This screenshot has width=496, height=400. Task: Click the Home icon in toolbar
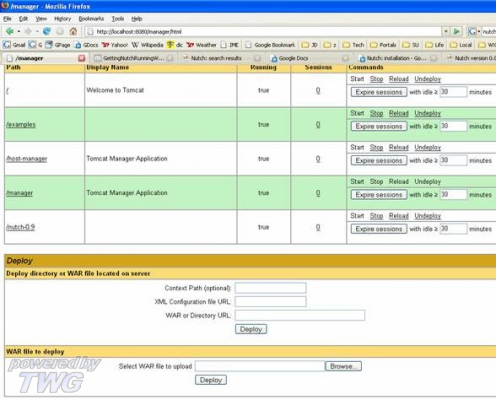coord(73,31)
